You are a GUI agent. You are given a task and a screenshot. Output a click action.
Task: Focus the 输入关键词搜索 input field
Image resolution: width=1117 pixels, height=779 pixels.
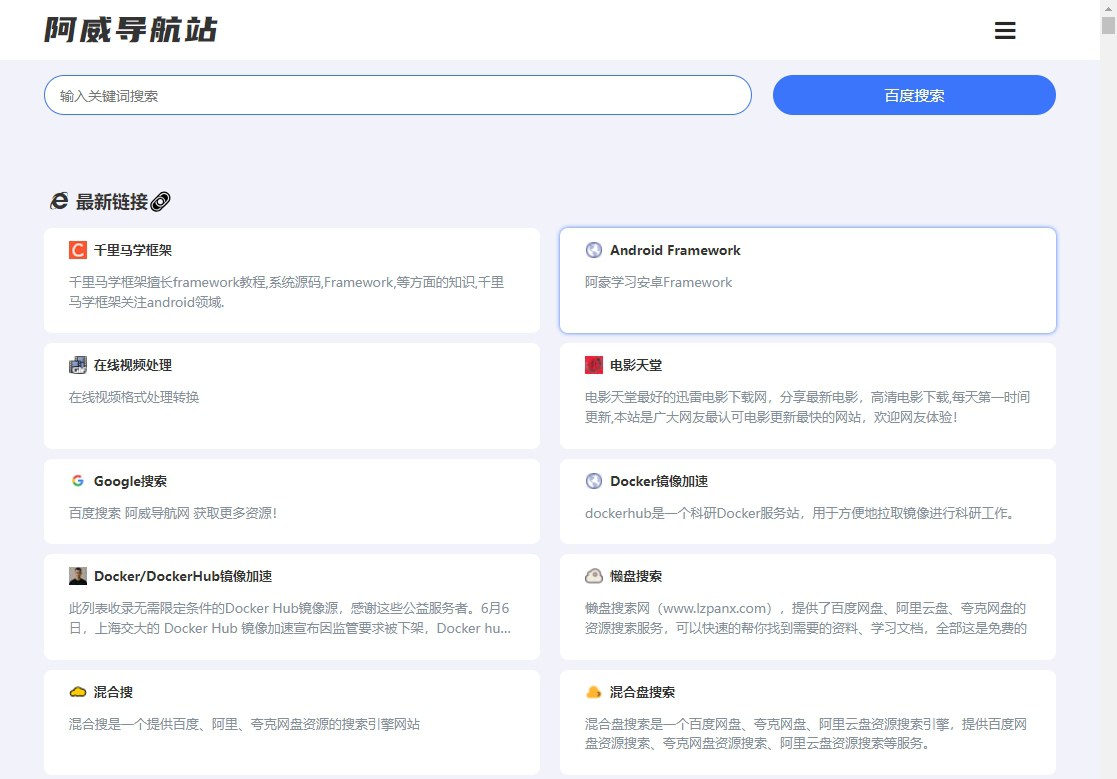pyautogui.click(x=398, y=95)
